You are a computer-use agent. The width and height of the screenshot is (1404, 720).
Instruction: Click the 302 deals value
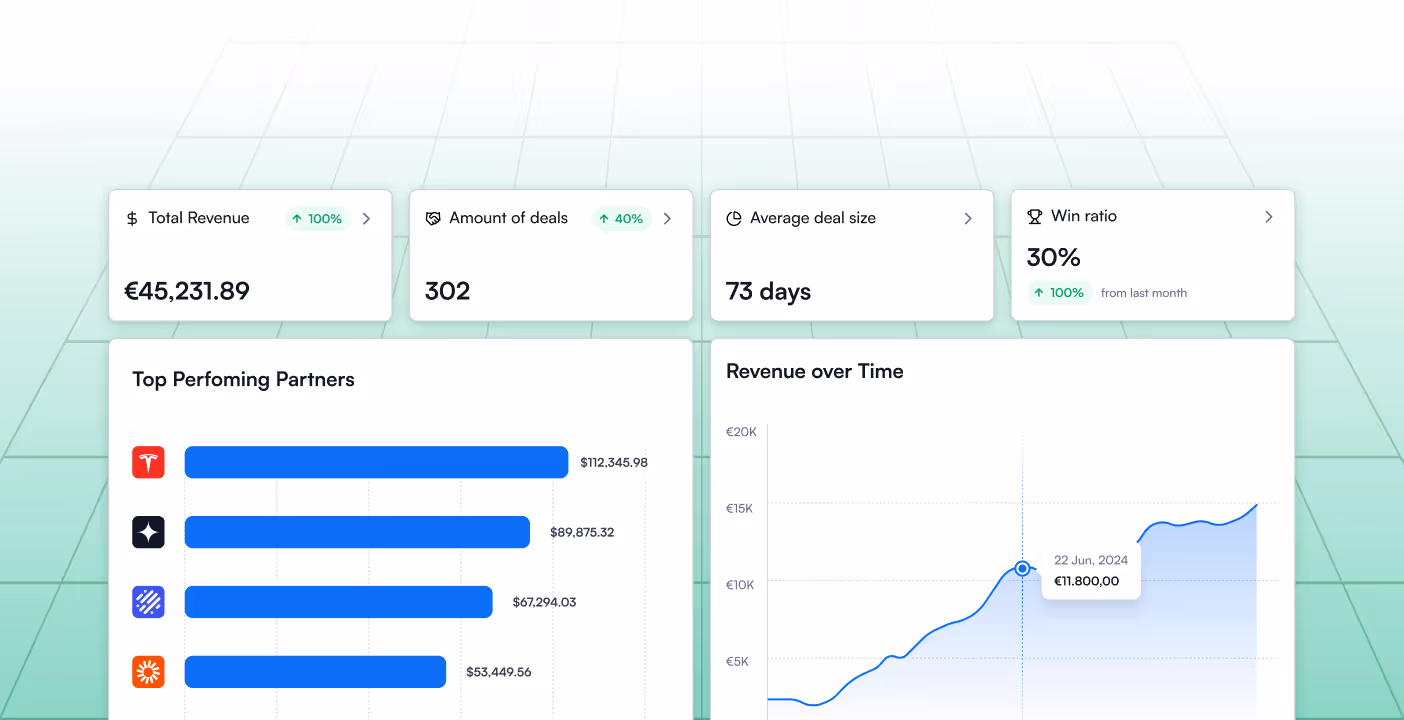447,291
